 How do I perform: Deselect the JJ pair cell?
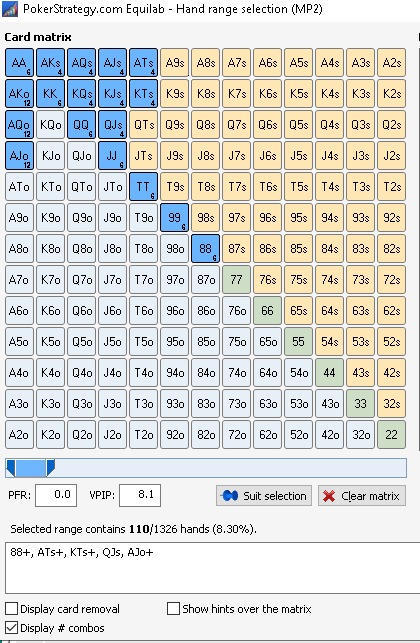[112, 155]
